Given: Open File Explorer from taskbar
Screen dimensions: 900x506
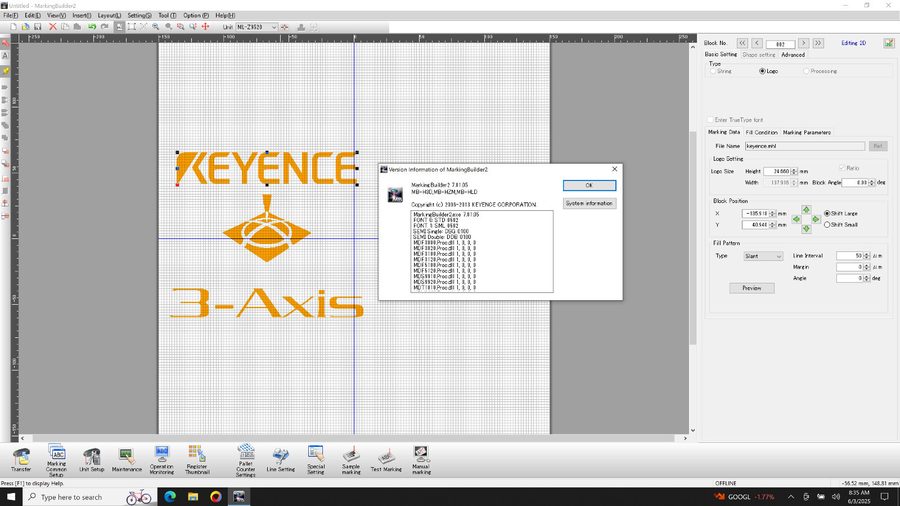Looking at the screenshot, I should pyautogui.click(x=193, y=497).
